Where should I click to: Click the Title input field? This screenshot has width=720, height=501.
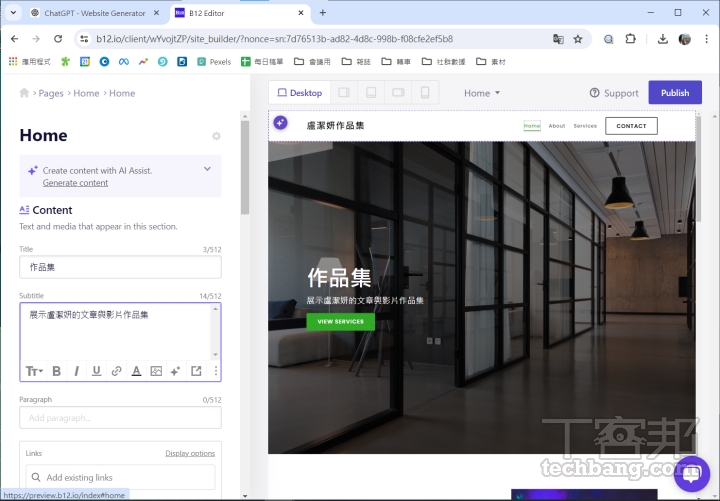pos(120,267)
